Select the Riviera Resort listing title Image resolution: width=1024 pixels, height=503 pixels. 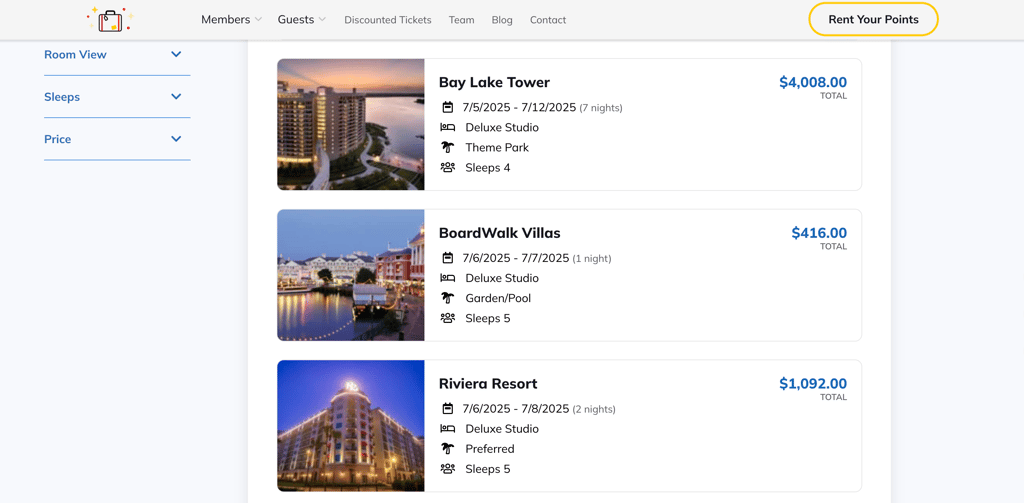click(488, 383)
